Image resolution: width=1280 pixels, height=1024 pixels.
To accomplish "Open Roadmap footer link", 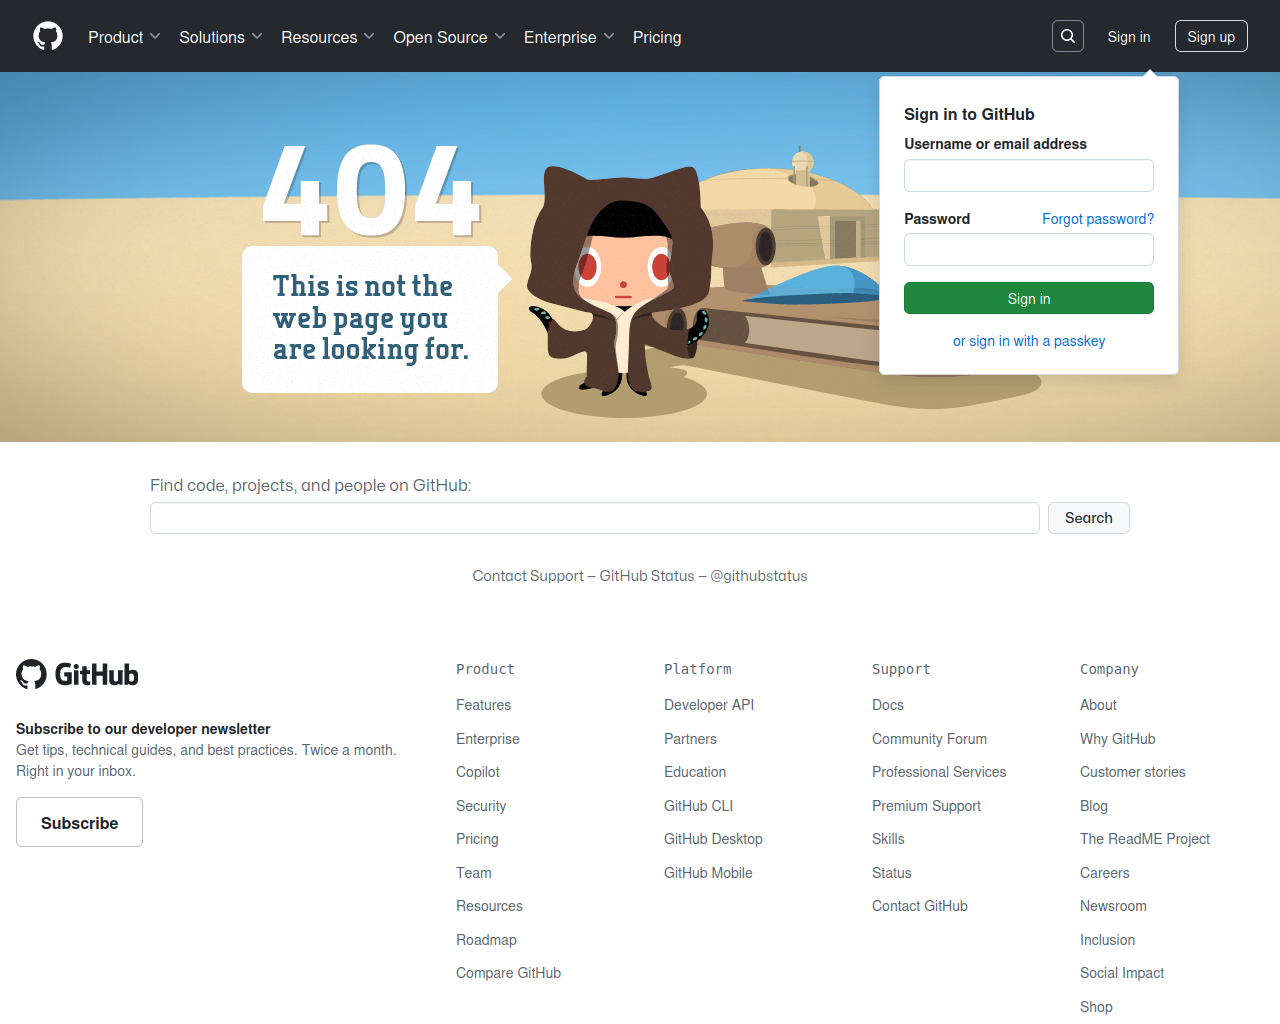I will click(x=486, y=940).
